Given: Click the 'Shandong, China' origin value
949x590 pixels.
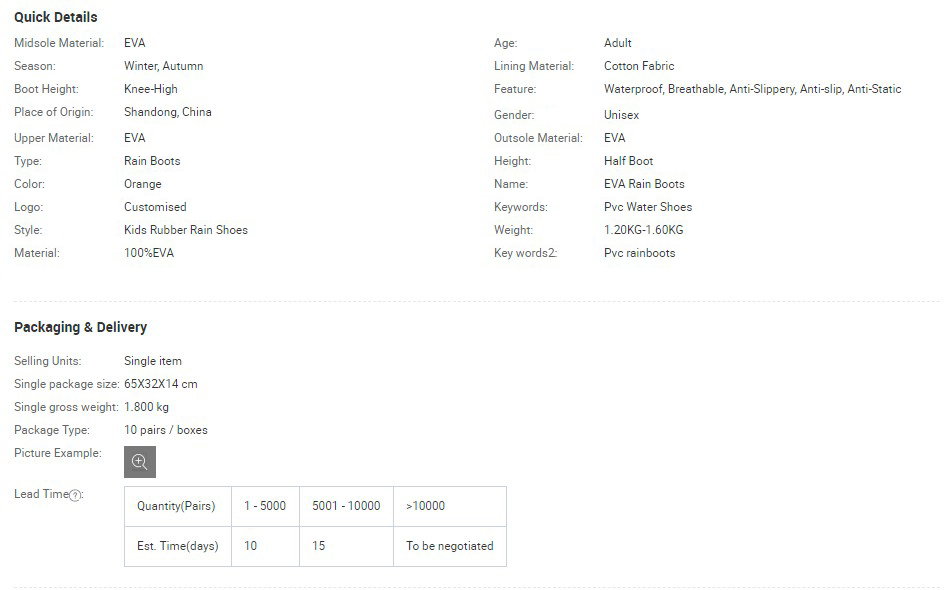Looking at the screenshot, I should click(168, 112).
